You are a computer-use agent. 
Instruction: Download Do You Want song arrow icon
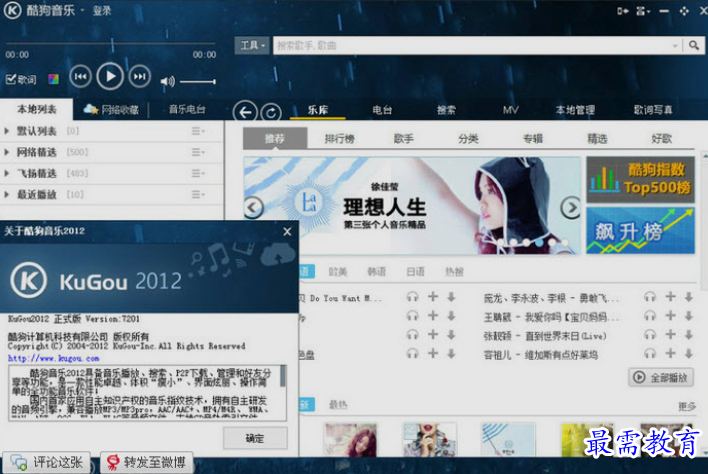point(451,297)
